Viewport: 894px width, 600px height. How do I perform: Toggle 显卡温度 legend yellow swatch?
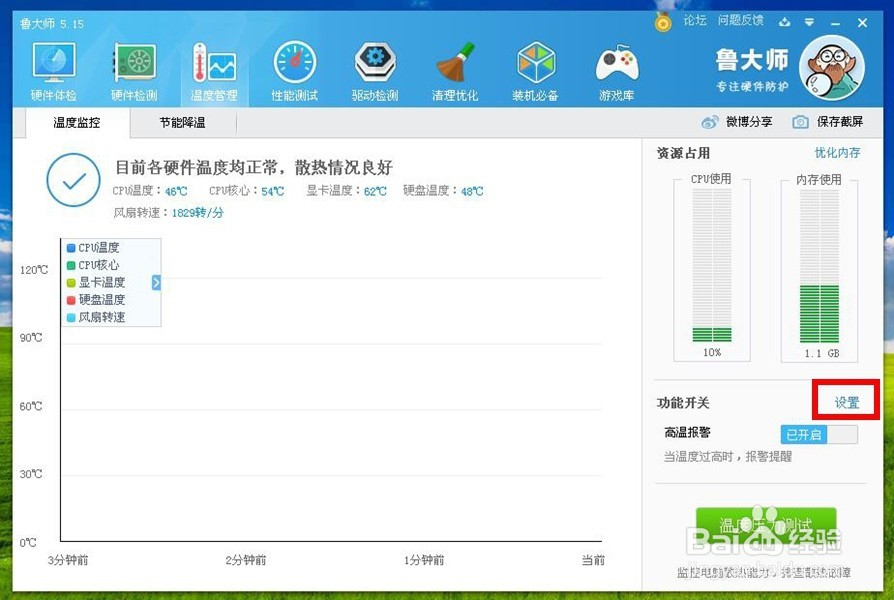[x=71, y=283]
